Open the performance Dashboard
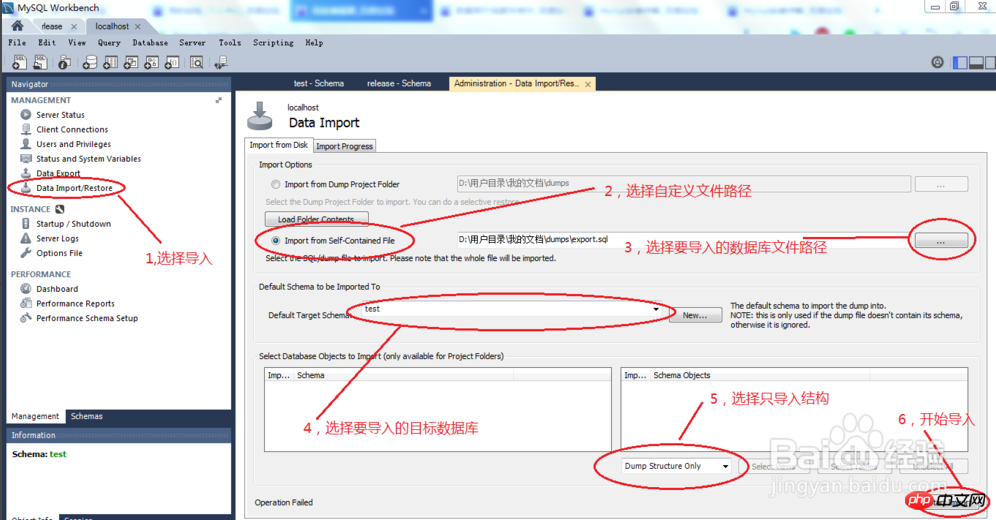 tap(57, 289)
